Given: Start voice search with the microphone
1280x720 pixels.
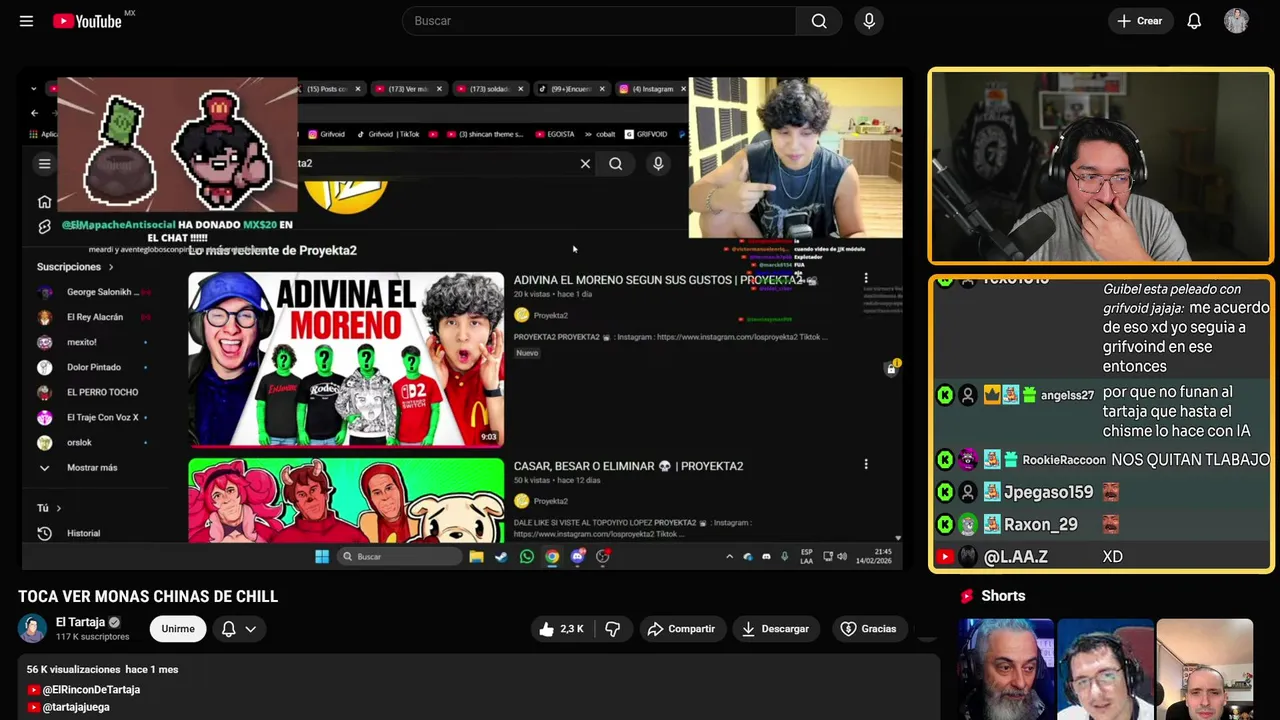Looking at the screenshot, I should [x=869, y=21].
